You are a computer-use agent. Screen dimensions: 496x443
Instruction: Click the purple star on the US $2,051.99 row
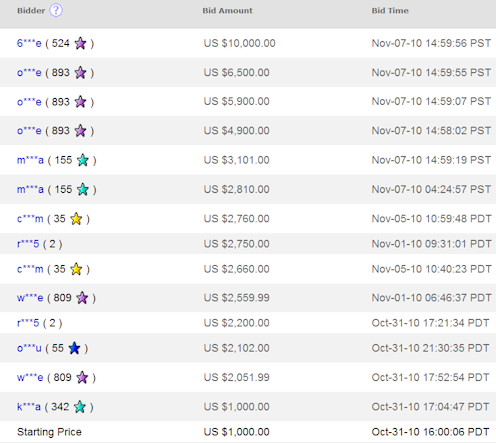point(82,378)
